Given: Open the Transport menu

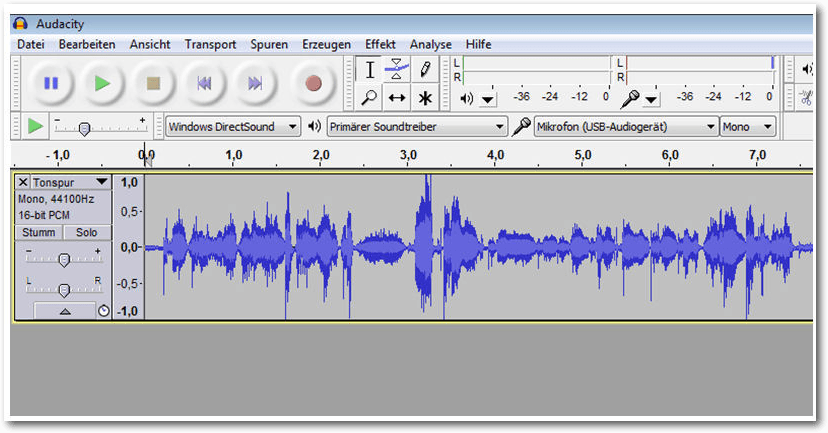Looking at the screenshot, I should 210,44.
